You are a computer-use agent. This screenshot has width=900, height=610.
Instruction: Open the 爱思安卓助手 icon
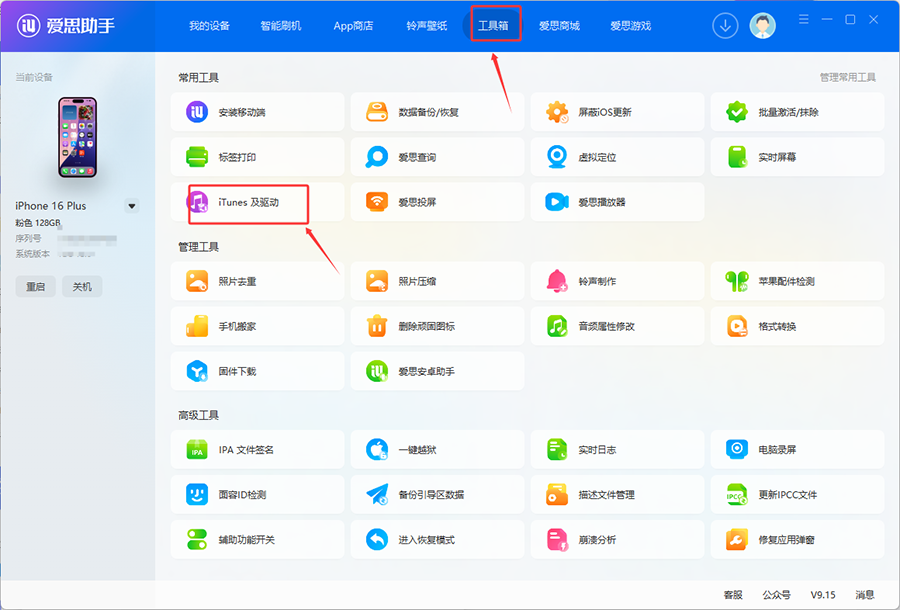[377, 371]
